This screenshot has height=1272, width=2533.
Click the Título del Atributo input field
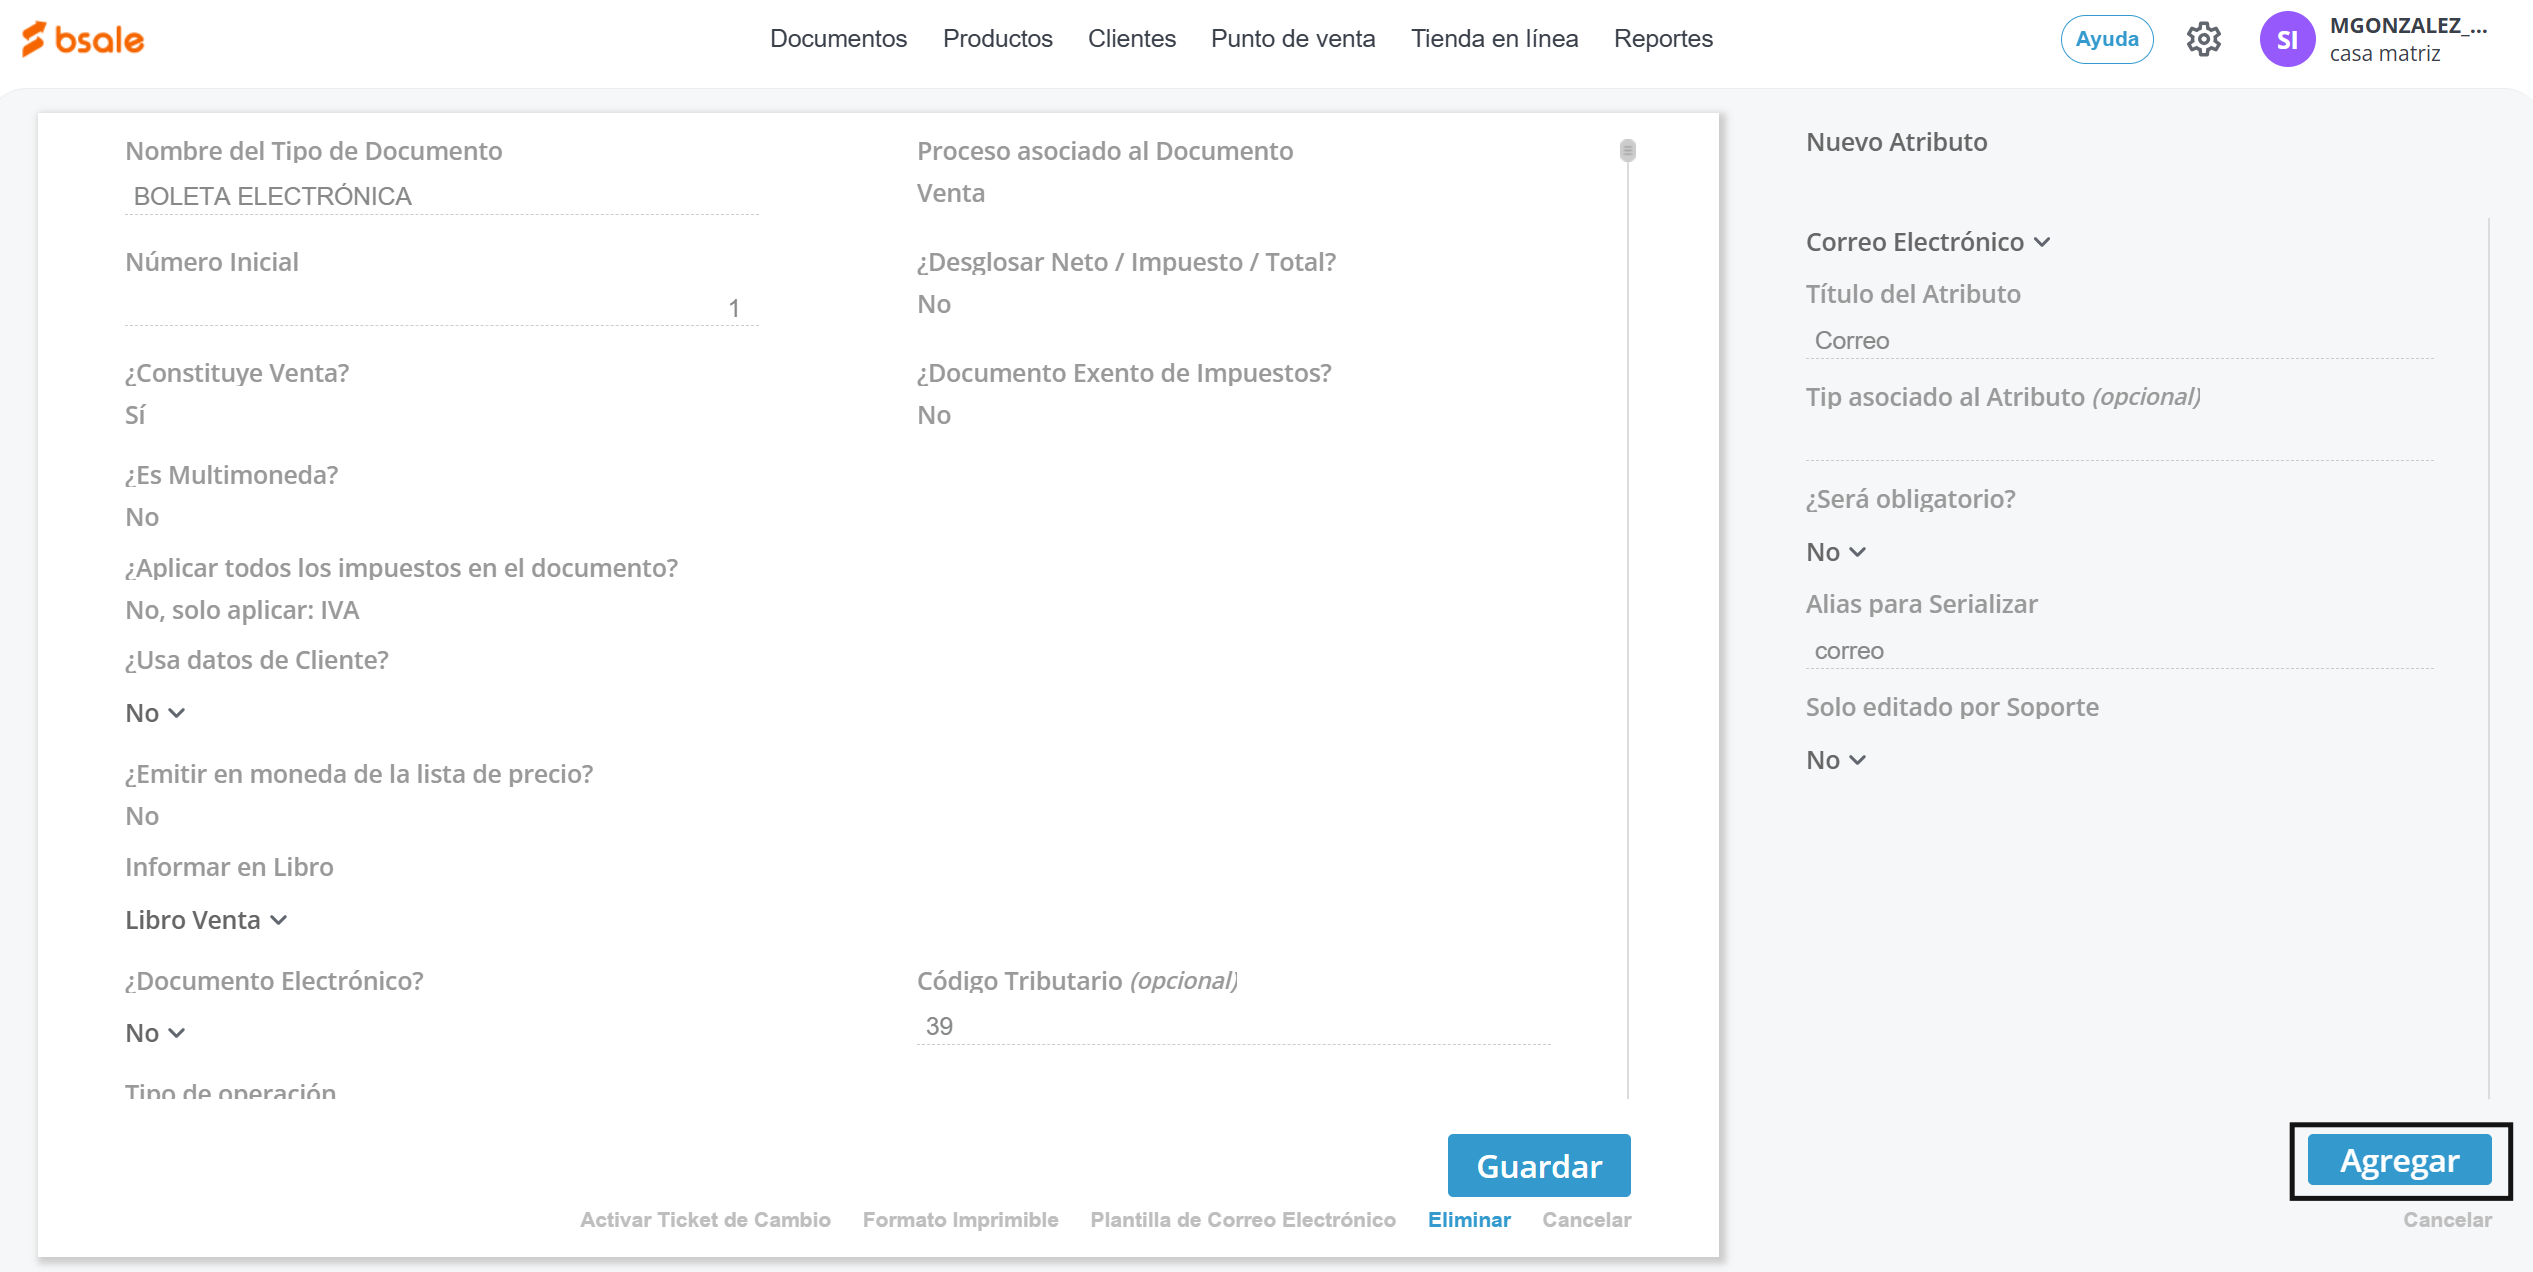2118,341
